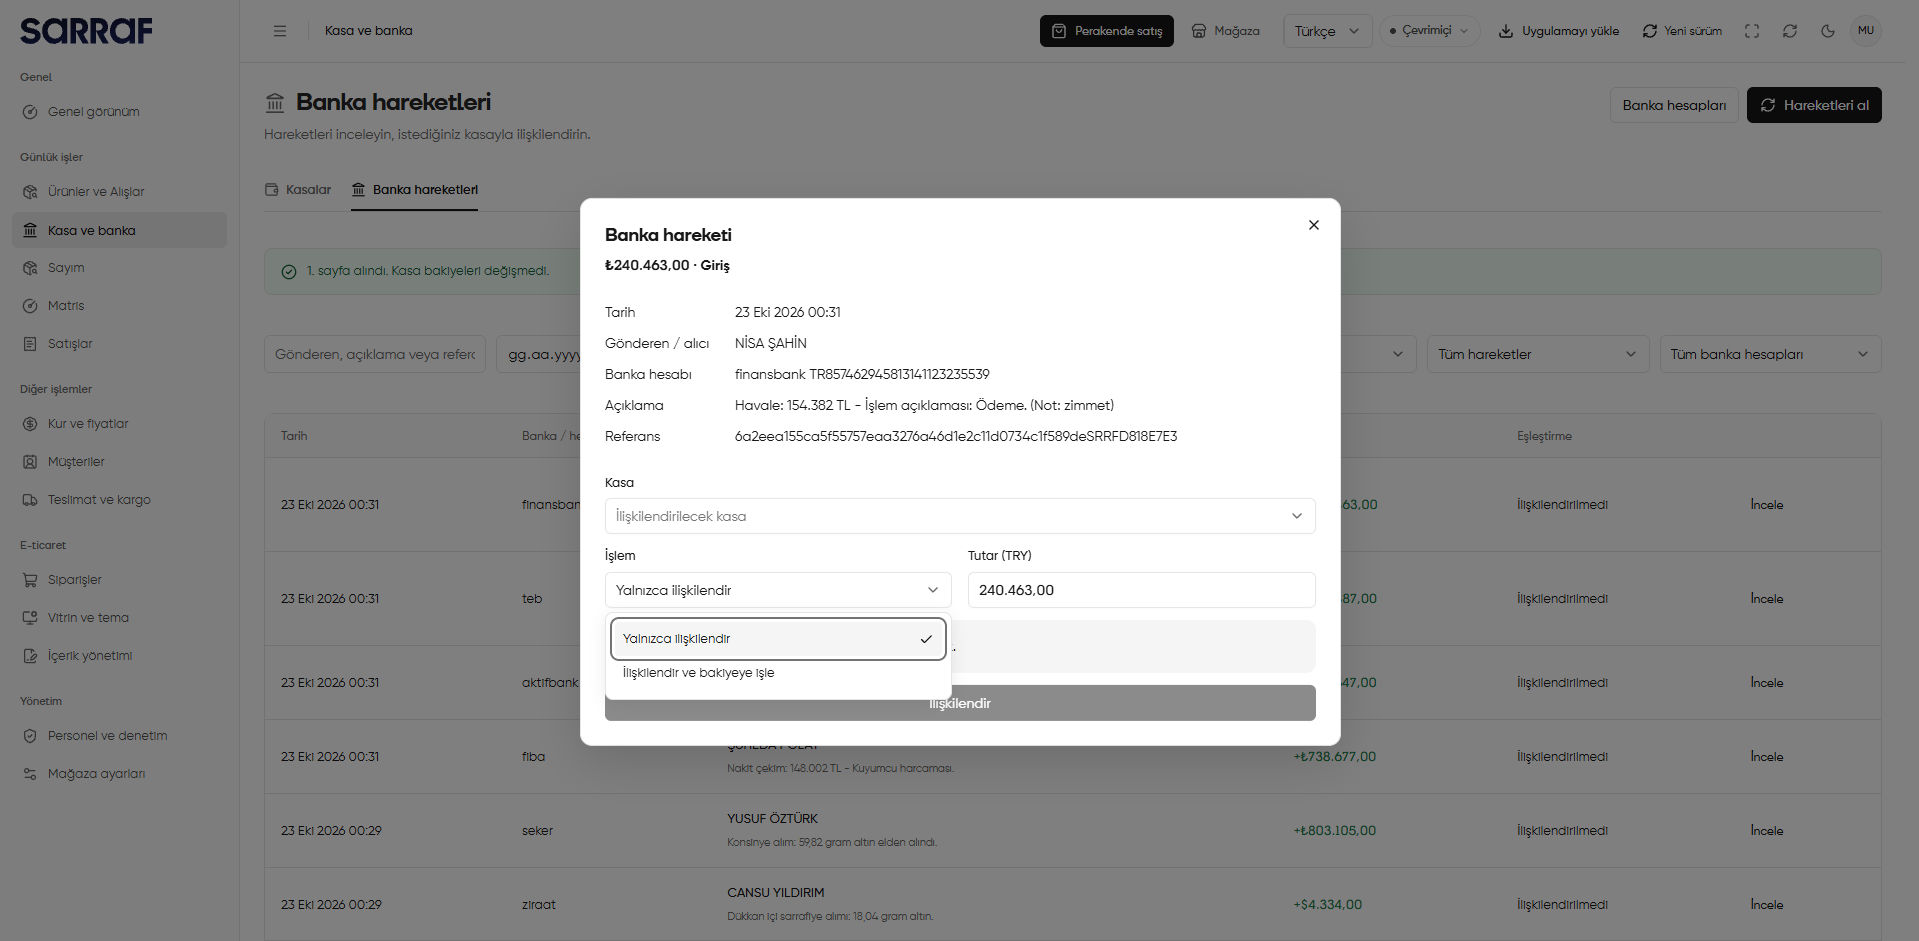Open the İşlem dropdown showing Yalnızca ilişkilendir
The width and height of the screenshot is (1919, 941).
[778, 590]
